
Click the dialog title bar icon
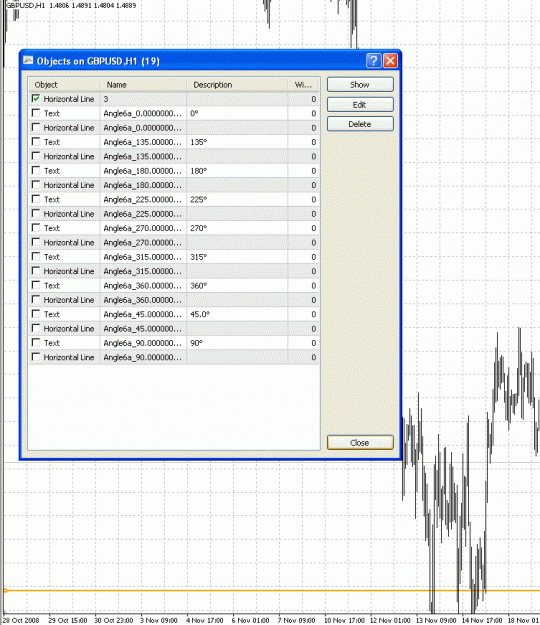coord(28,61)
